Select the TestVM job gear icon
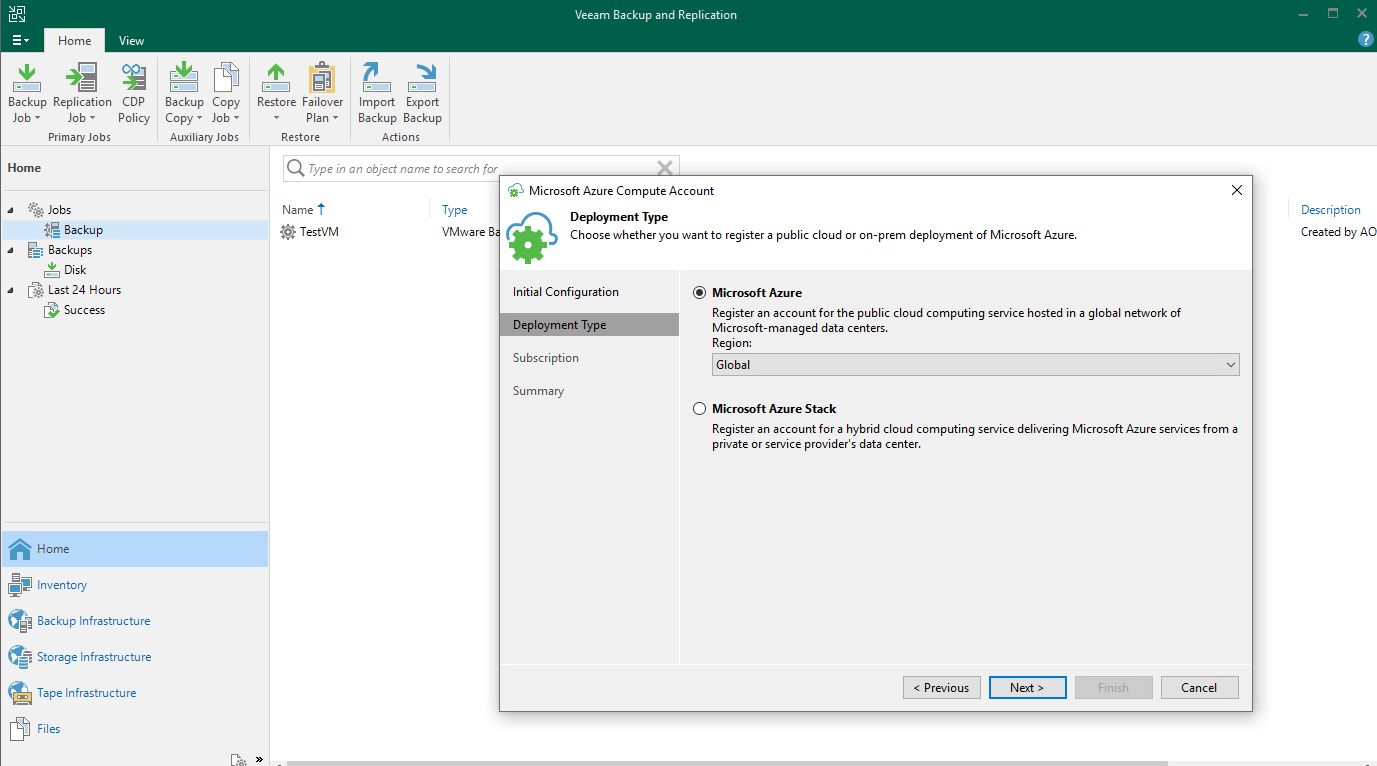 click(289, 232)
